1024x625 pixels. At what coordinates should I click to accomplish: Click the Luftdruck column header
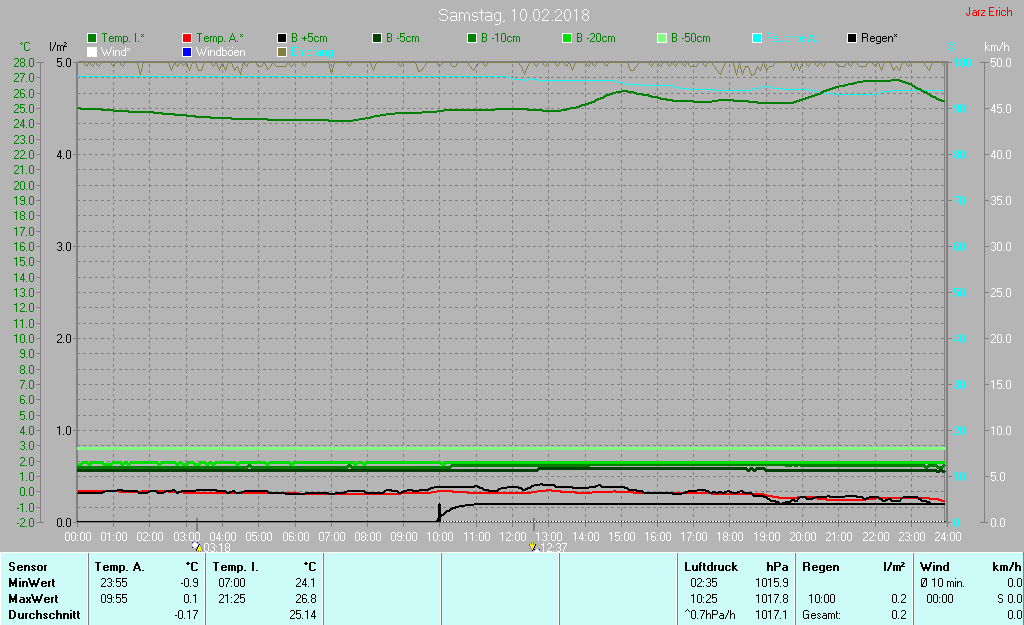pos(710,567)
